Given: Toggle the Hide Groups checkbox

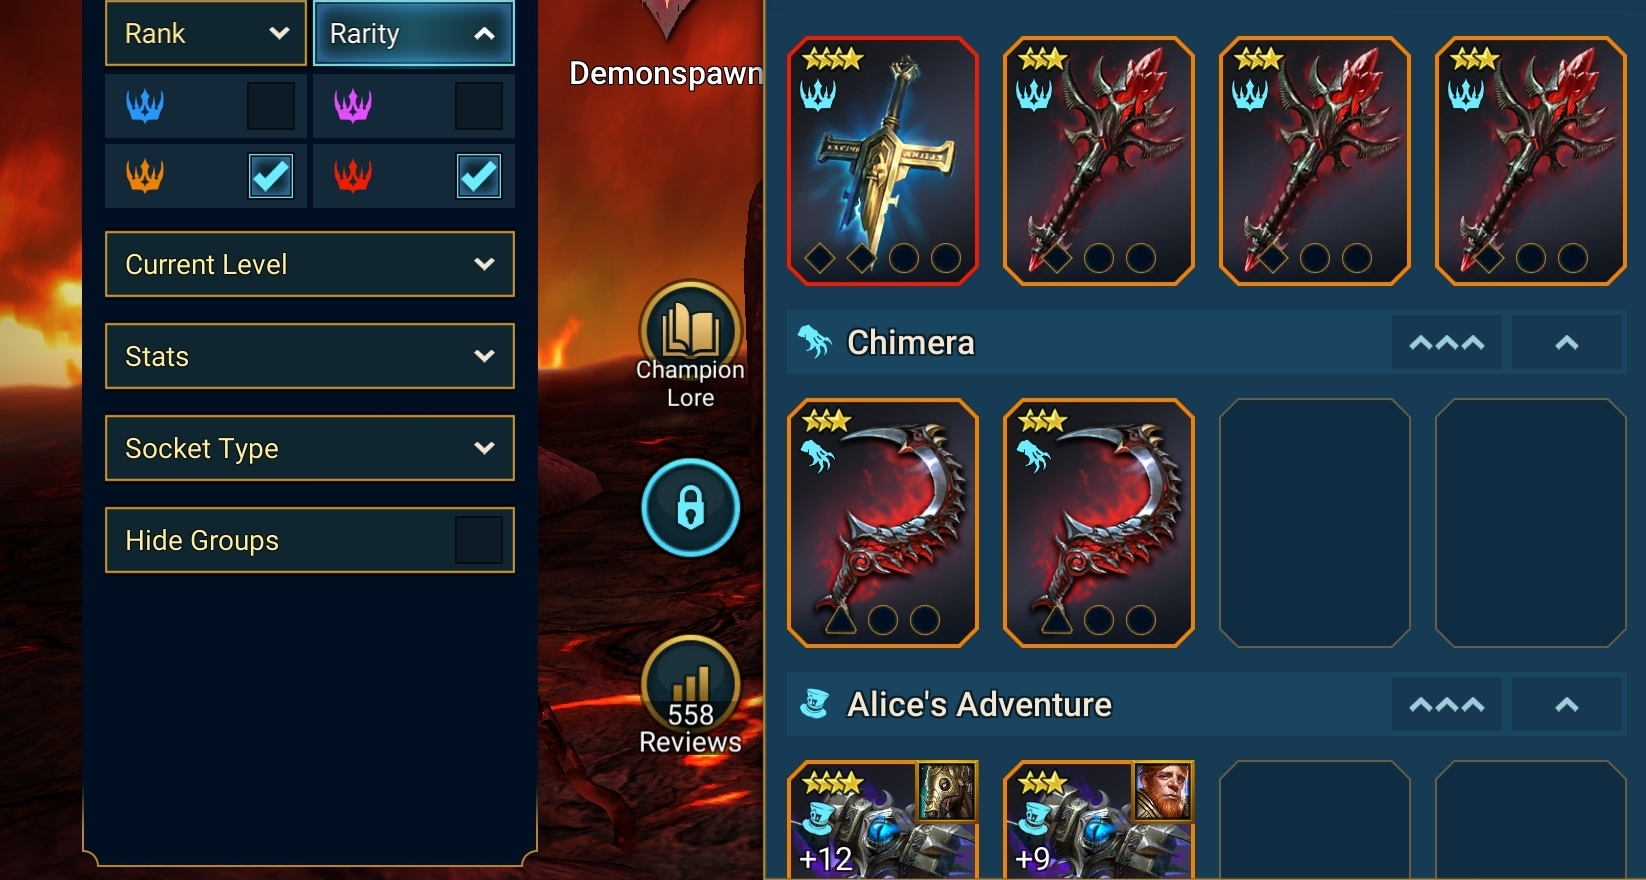Looking at the screenshot, I should pyautogui.click(x=479, y=540).
